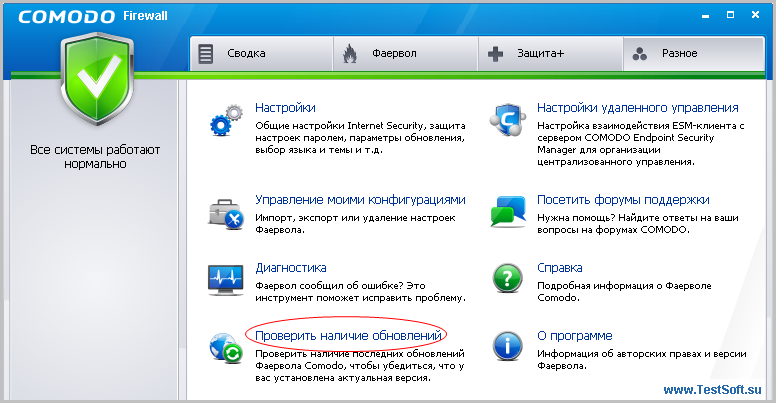The image size is (776, 403).
Task: Click Посетить форумы поддержки link
Action: coord(623,200)
